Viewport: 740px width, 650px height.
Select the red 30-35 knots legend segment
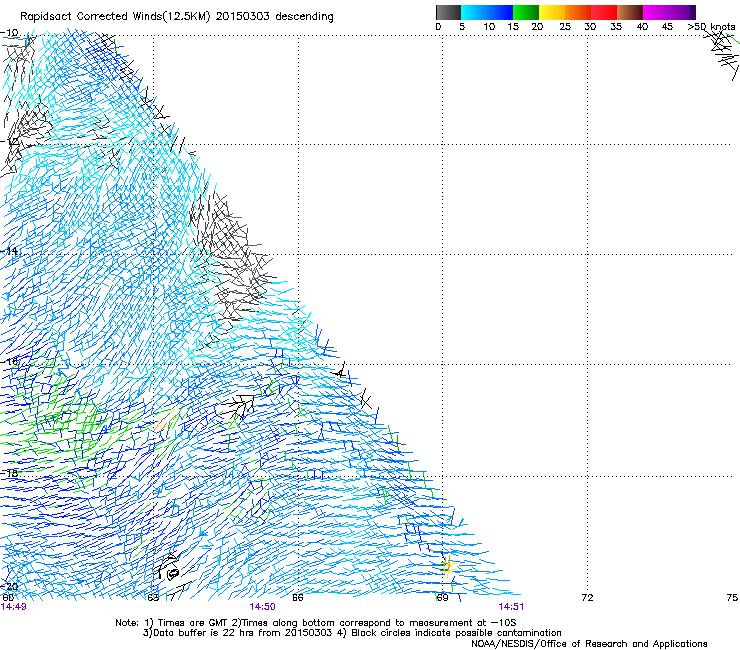[x=604, y=12]
